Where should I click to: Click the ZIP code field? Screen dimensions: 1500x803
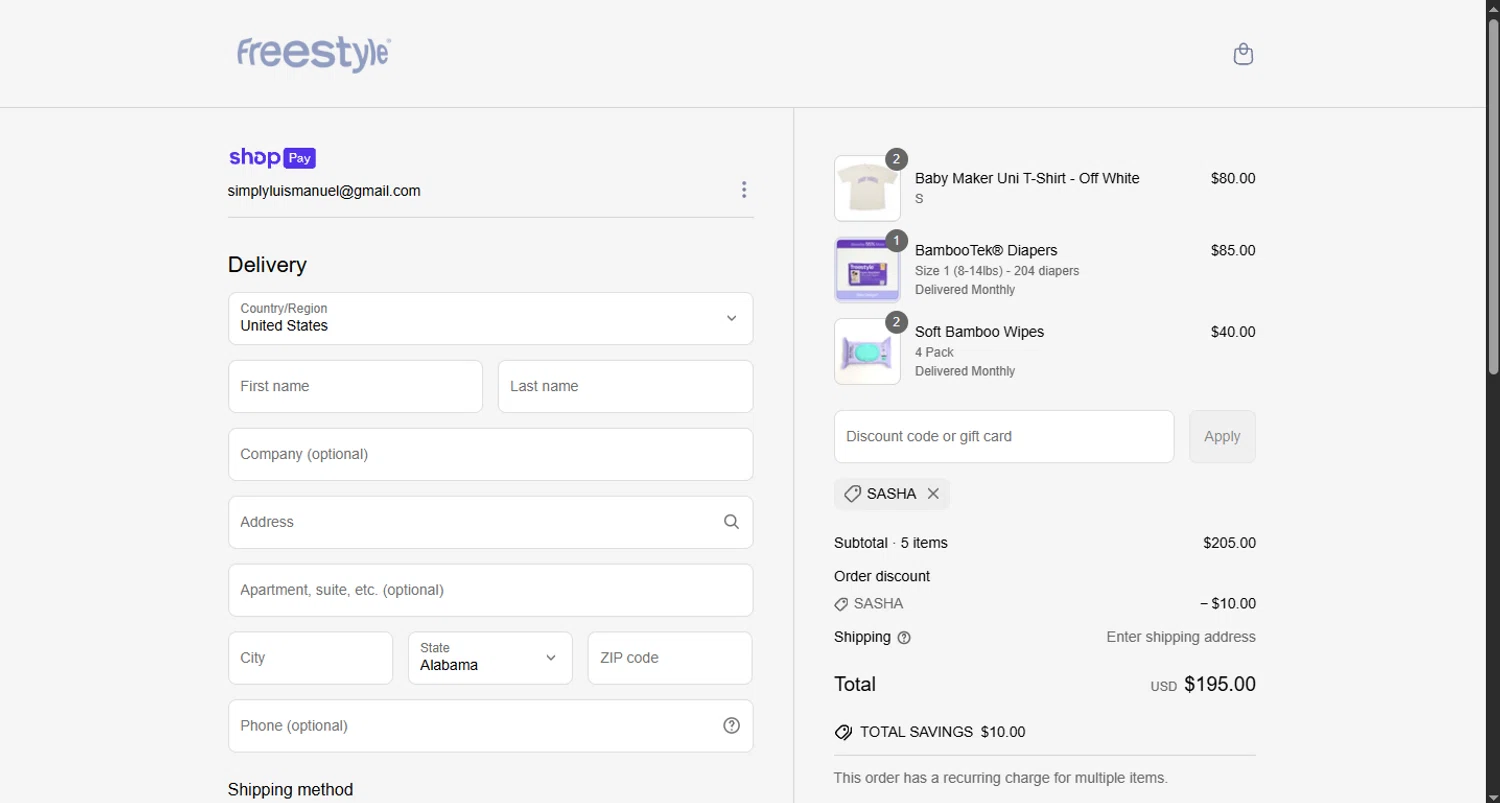pyautogui.click(x=669, y=658)
